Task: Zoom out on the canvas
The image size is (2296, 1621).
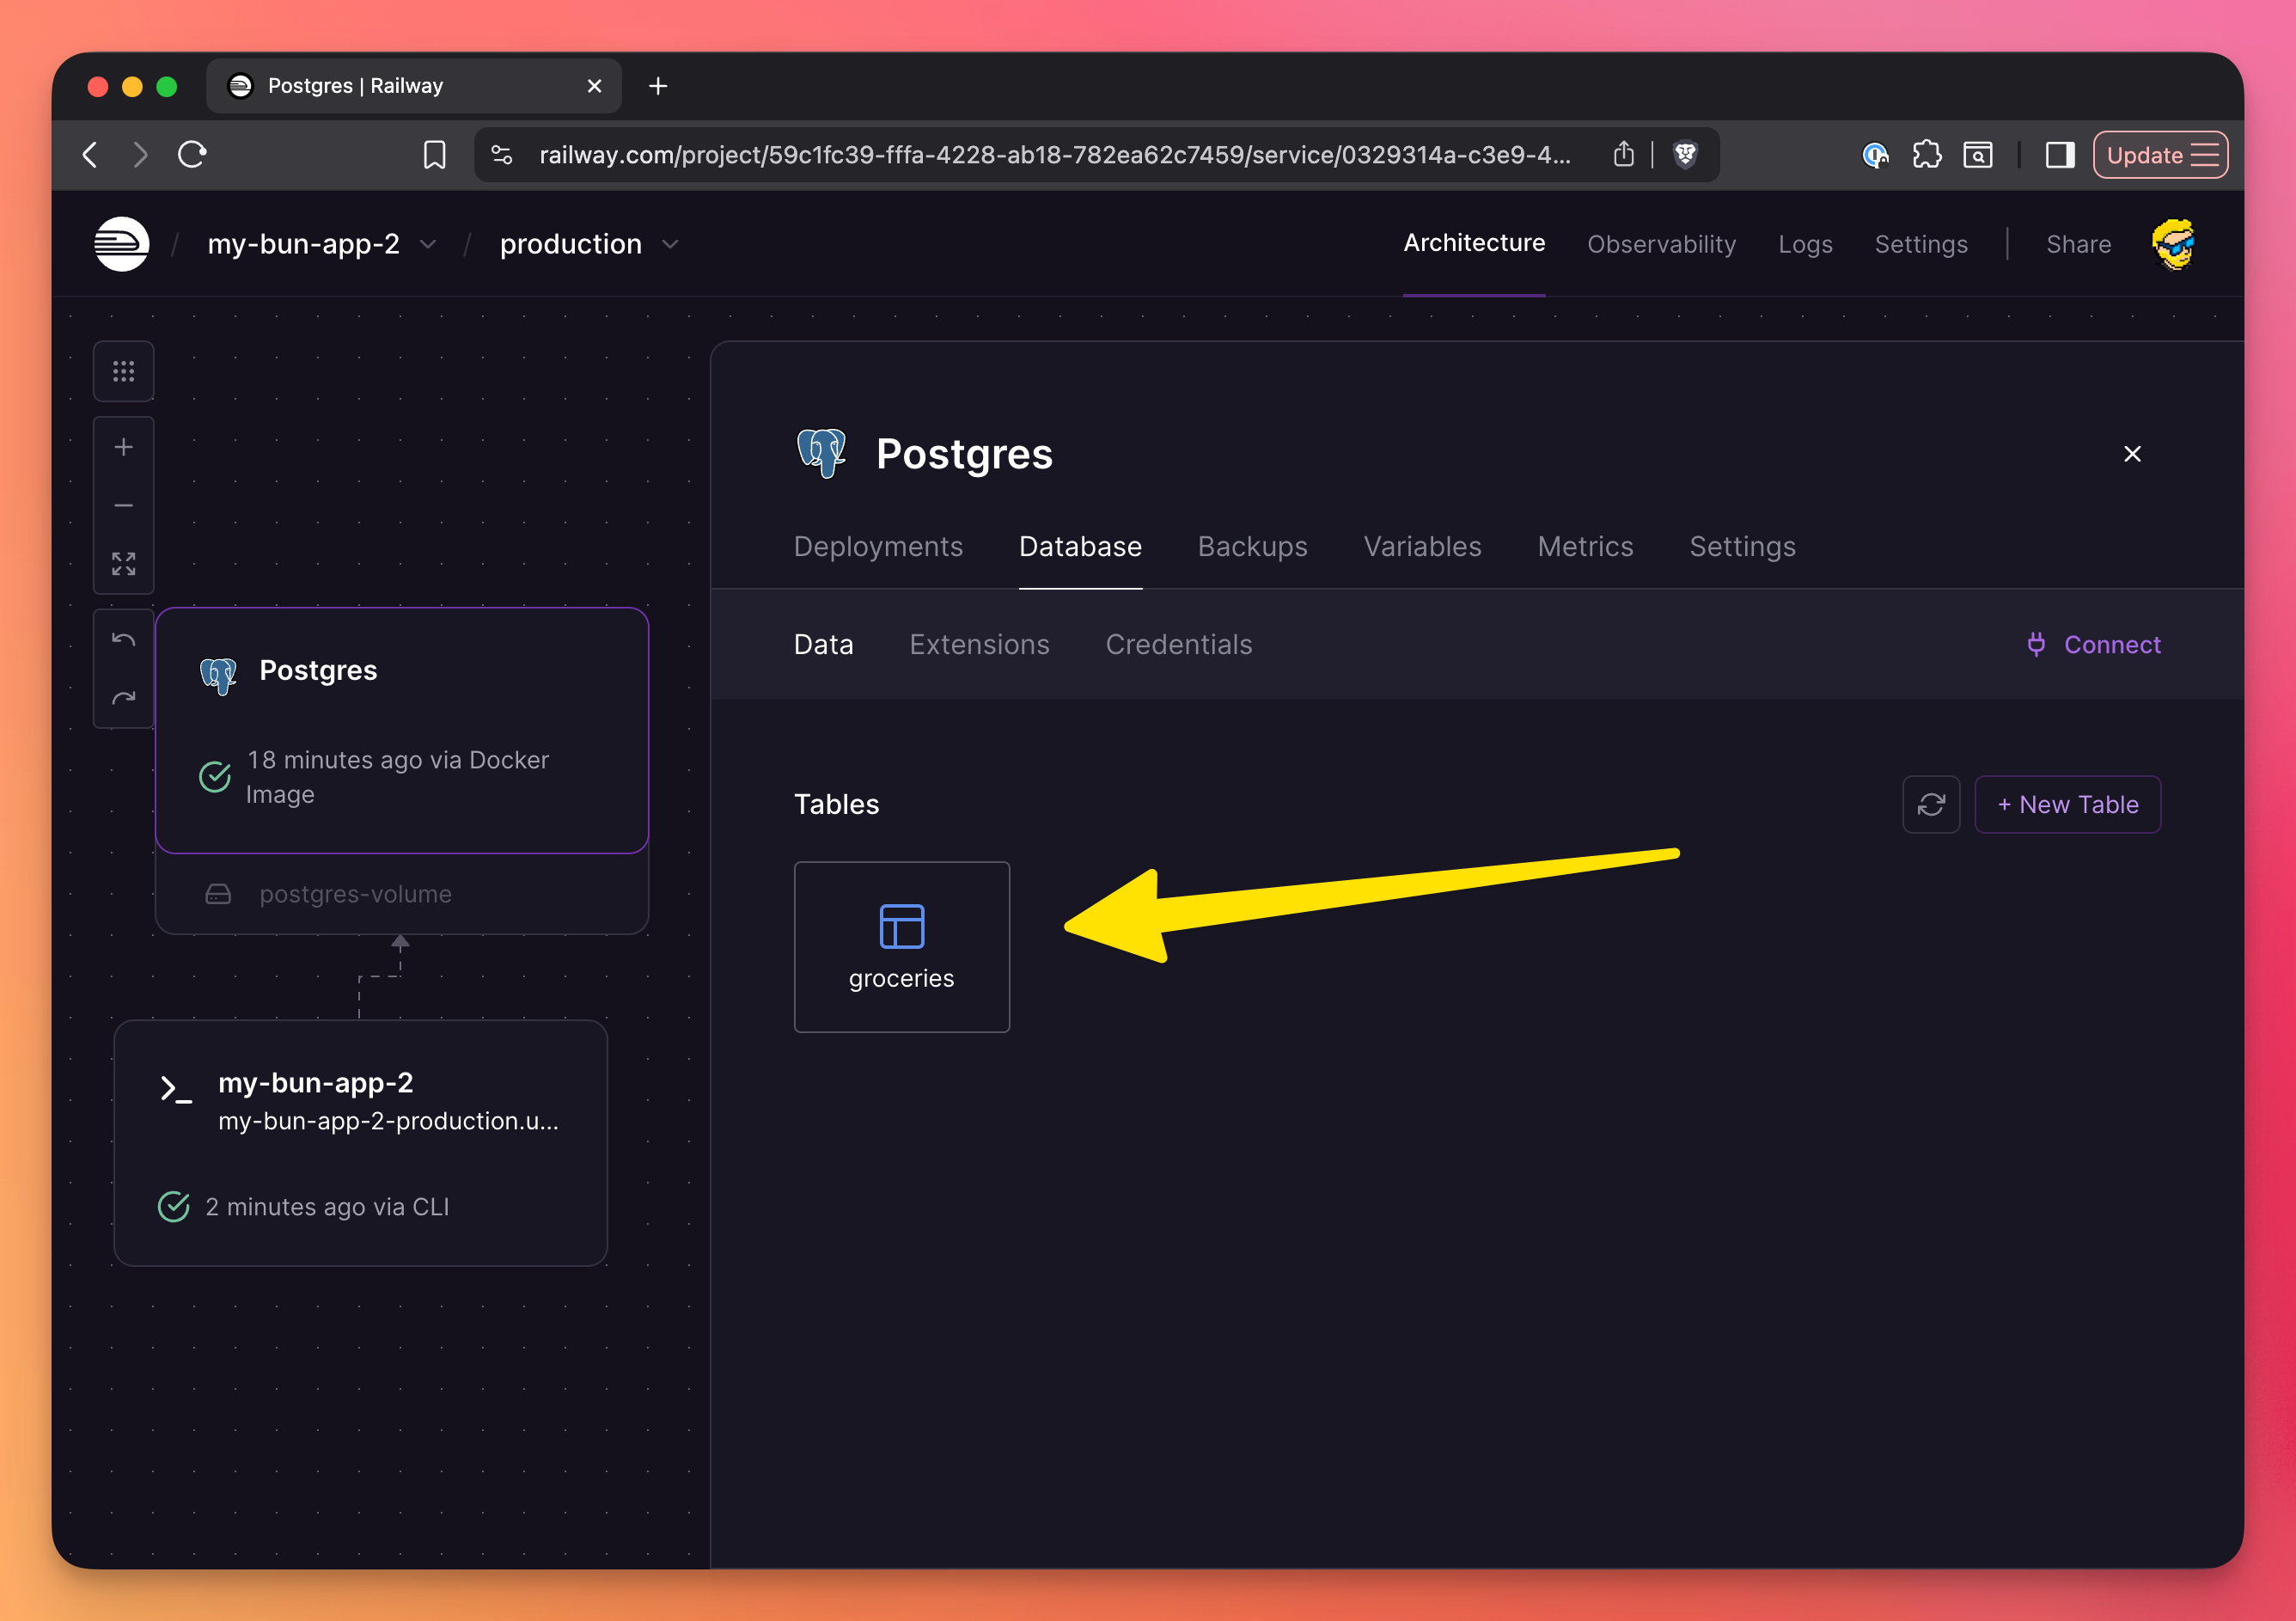Action: (x=123, y=506)
